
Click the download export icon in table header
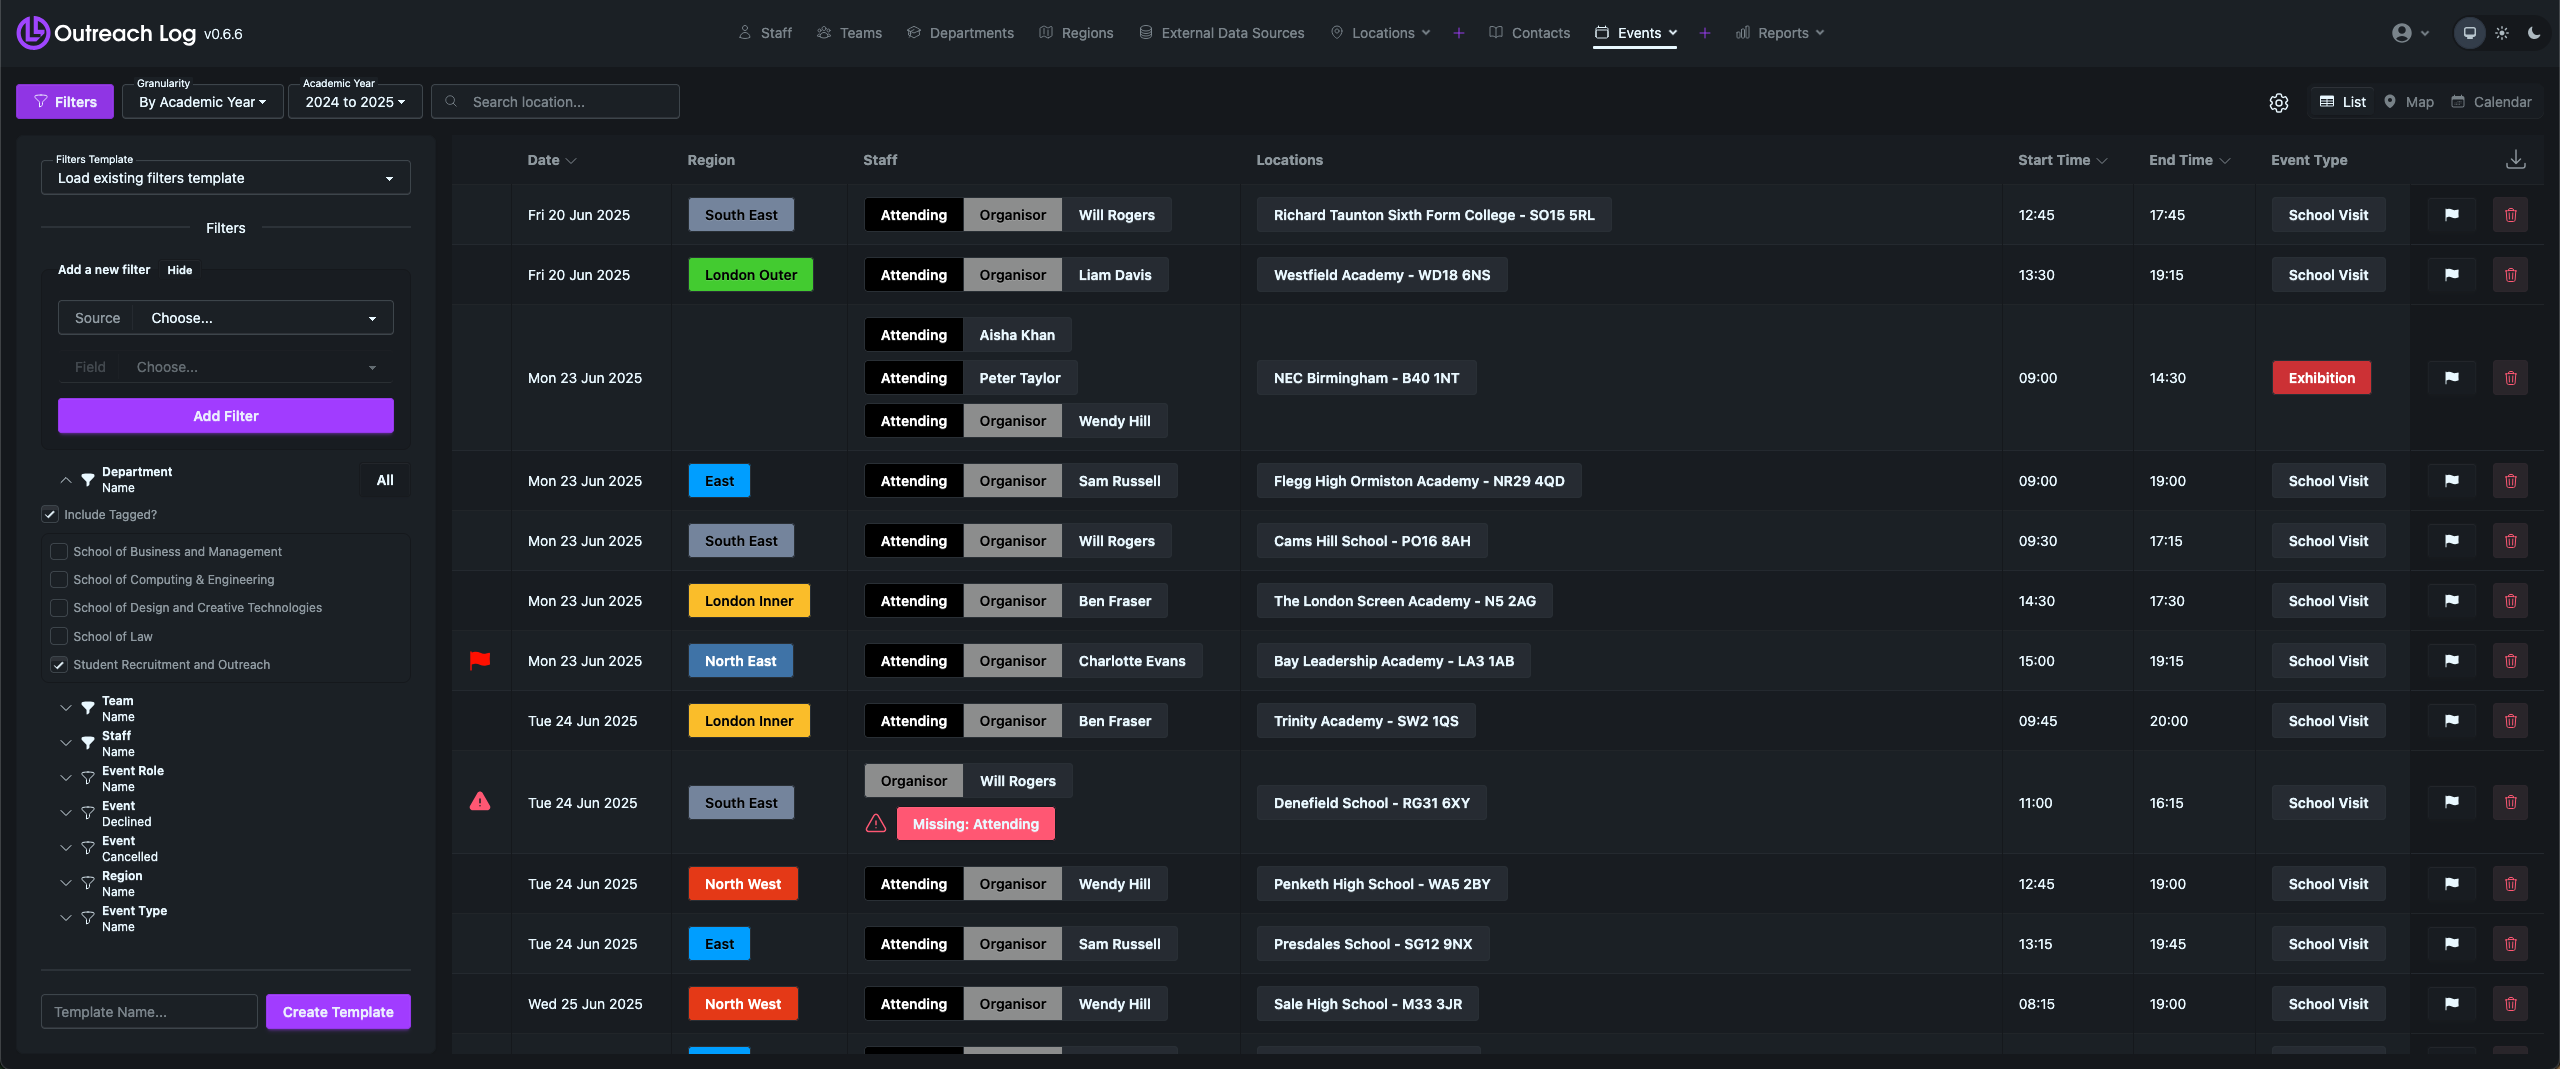click(2515, 160)
